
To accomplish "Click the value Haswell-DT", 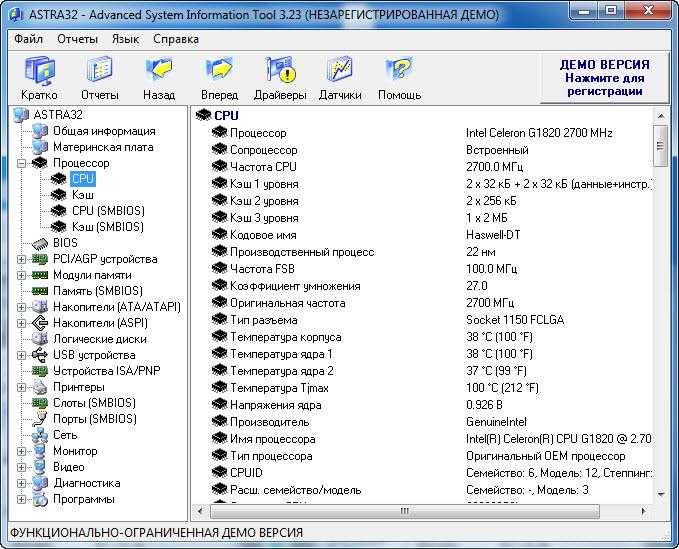I will pos(493,235).
